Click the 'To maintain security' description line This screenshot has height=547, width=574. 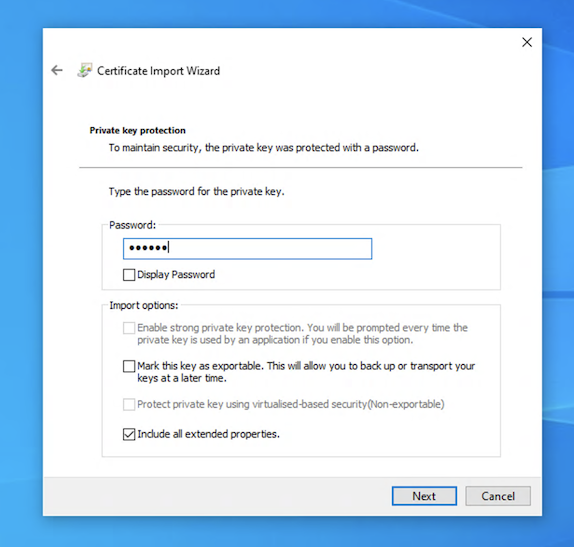264,148
